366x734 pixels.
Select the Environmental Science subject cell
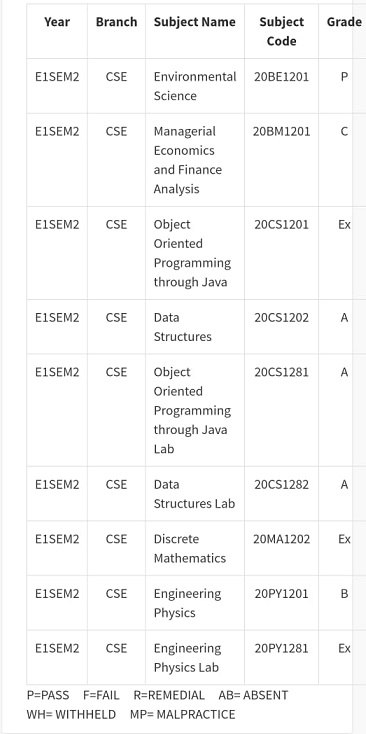click(195, 86)
